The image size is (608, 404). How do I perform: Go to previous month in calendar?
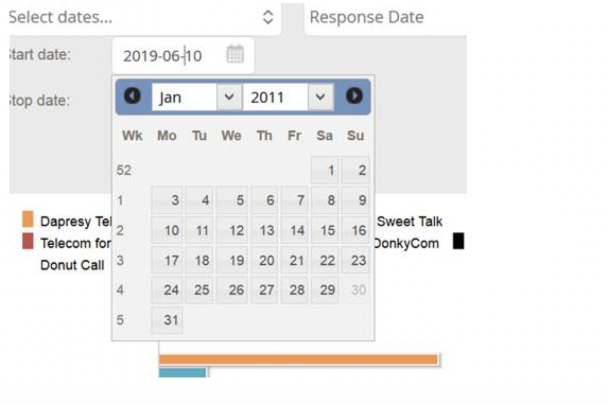point(132,96)
